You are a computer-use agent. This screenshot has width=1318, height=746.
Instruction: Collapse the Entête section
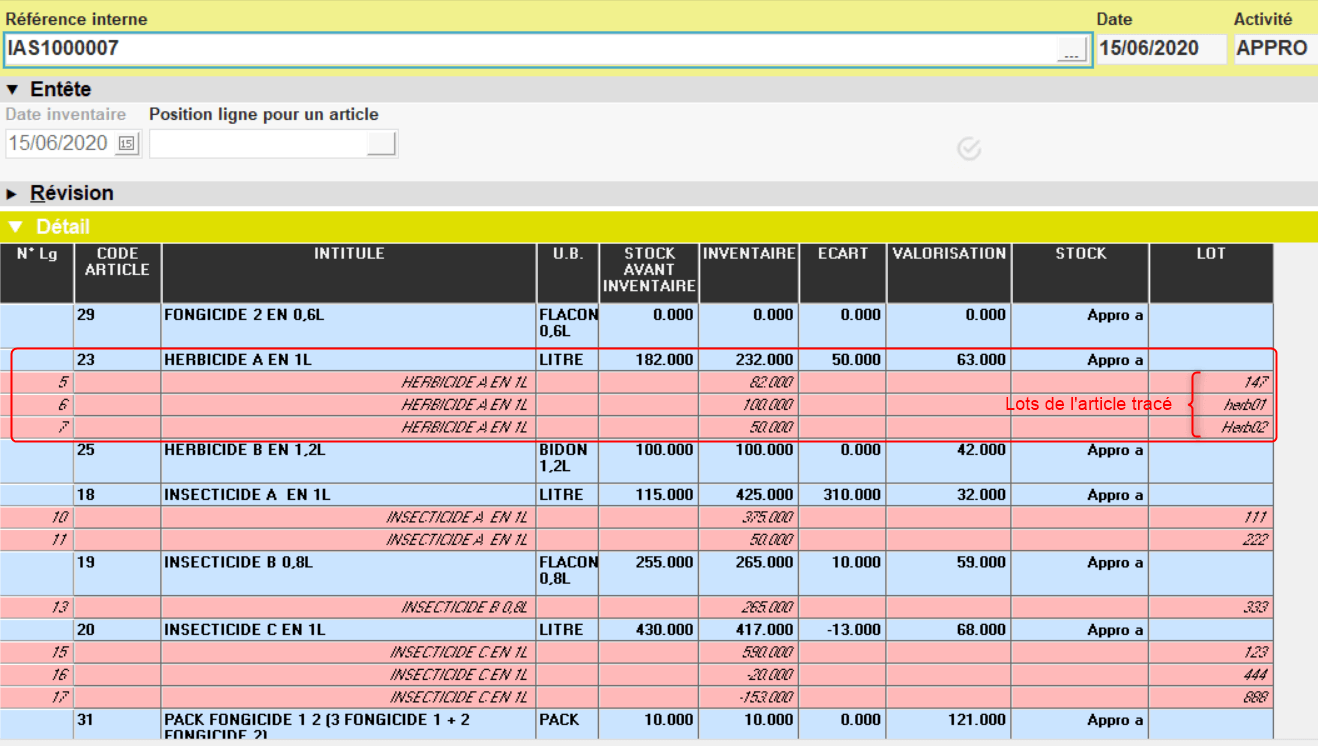(x=13, y=90)
